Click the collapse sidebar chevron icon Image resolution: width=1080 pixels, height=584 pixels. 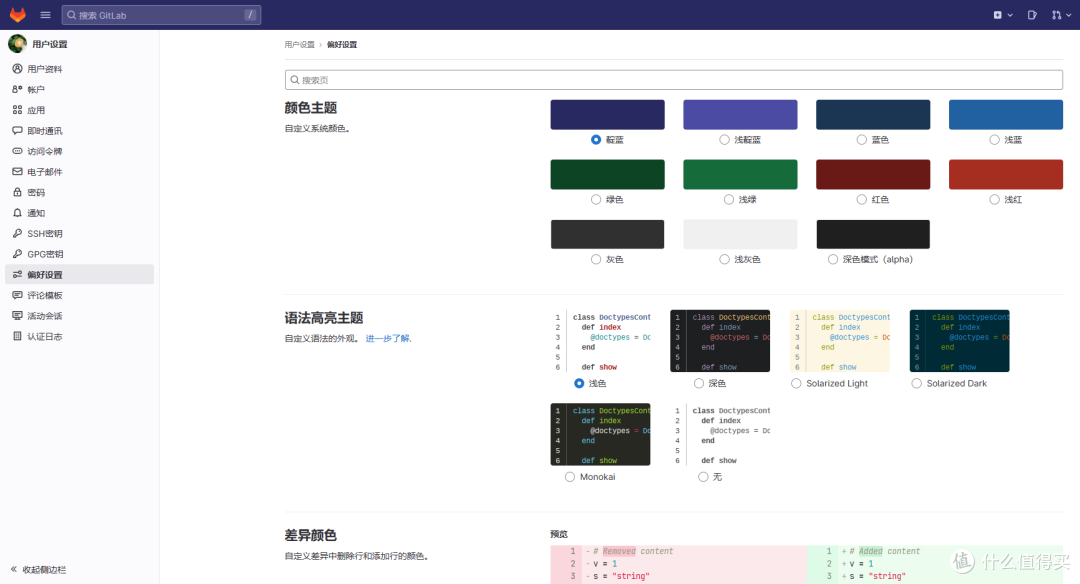pyautogui.click(x=14, y=570)
